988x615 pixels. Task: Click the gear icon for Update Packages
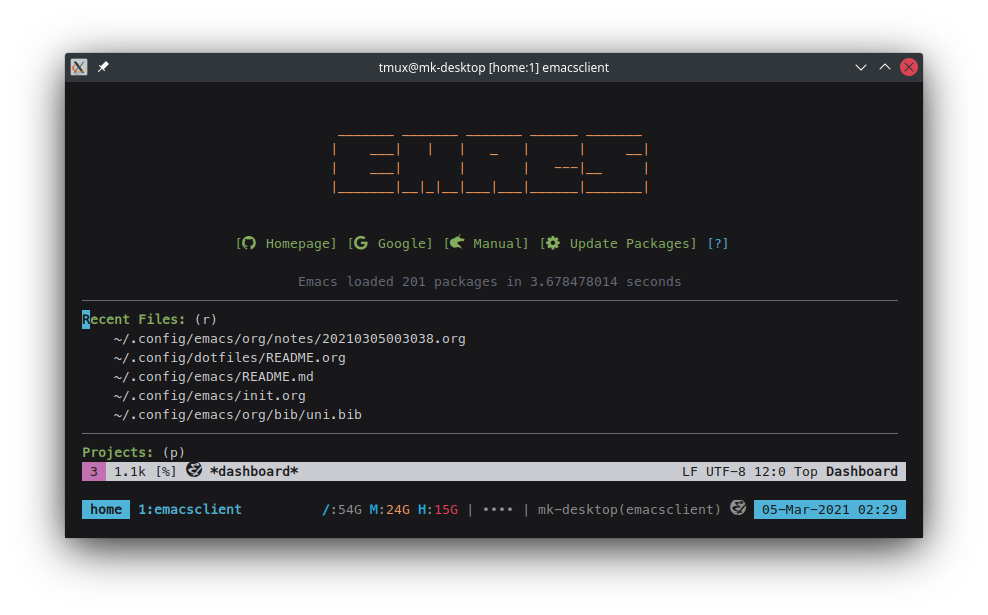click(x=552, y=243)
